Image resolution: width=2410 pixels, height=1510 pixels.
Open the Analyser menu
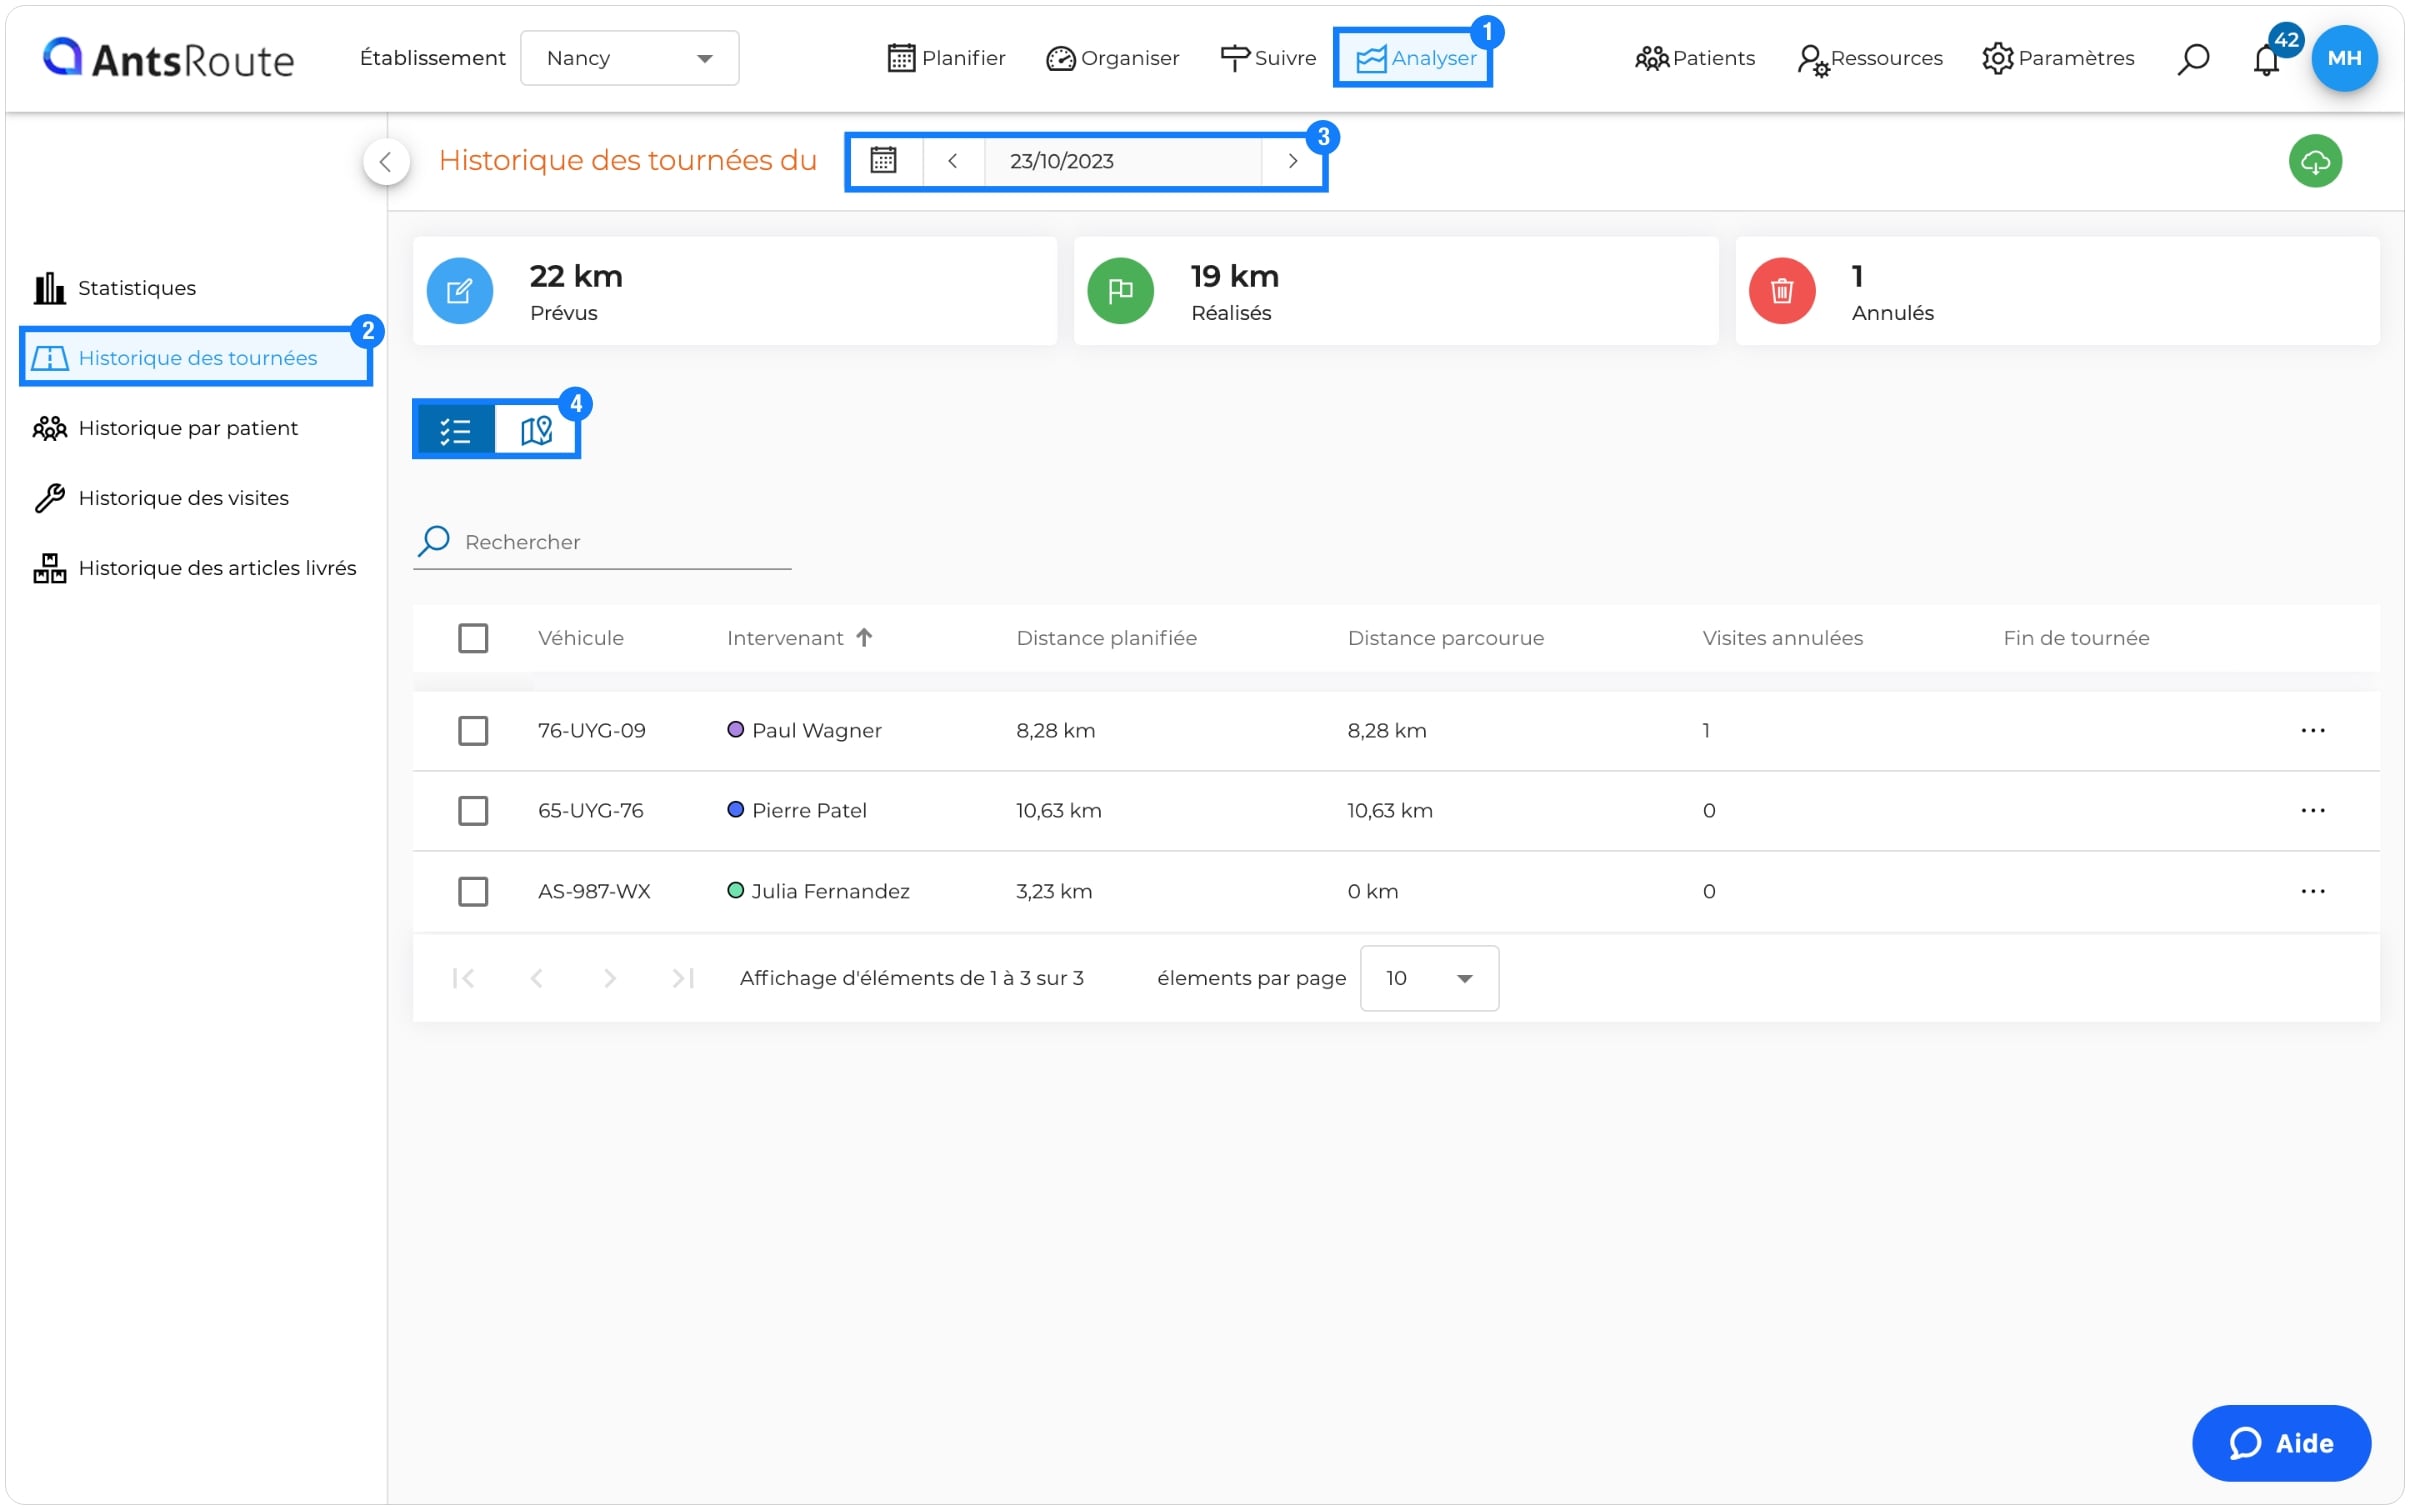point(1414,58)
